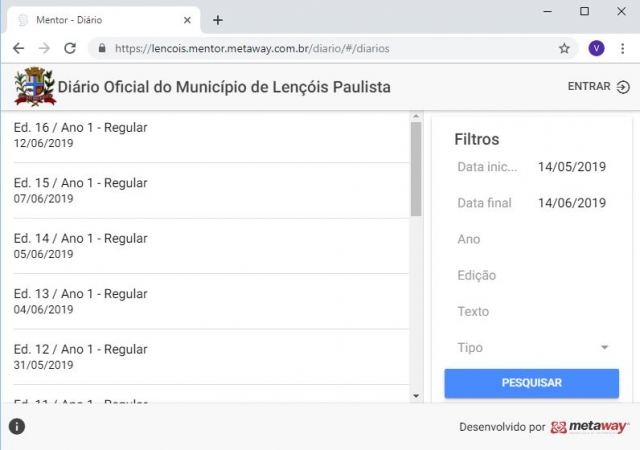The image size is (640, 450).
Task: Click the Data final date field
Action: pyautogui.click(x=532, y=203)
